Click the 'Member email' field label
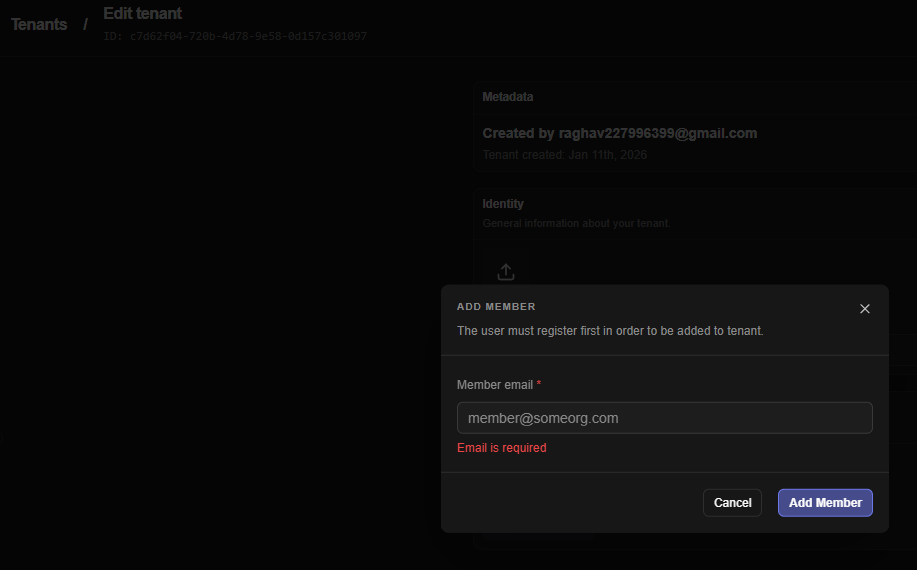917x570 pixels. (x=495, y=385)
